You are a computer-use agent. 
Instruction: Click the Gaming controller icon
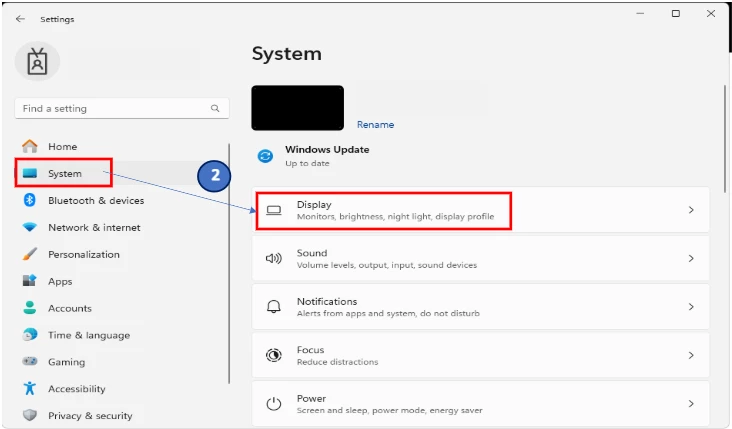coord(30,361)
